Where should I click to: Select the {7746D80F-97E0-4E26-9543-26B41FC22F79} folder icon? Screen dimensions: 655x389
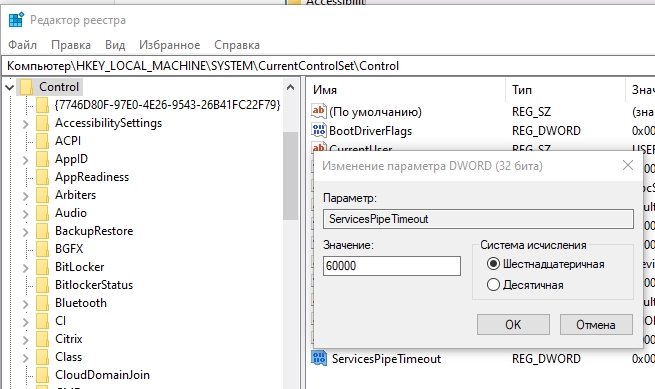[42, 105]
